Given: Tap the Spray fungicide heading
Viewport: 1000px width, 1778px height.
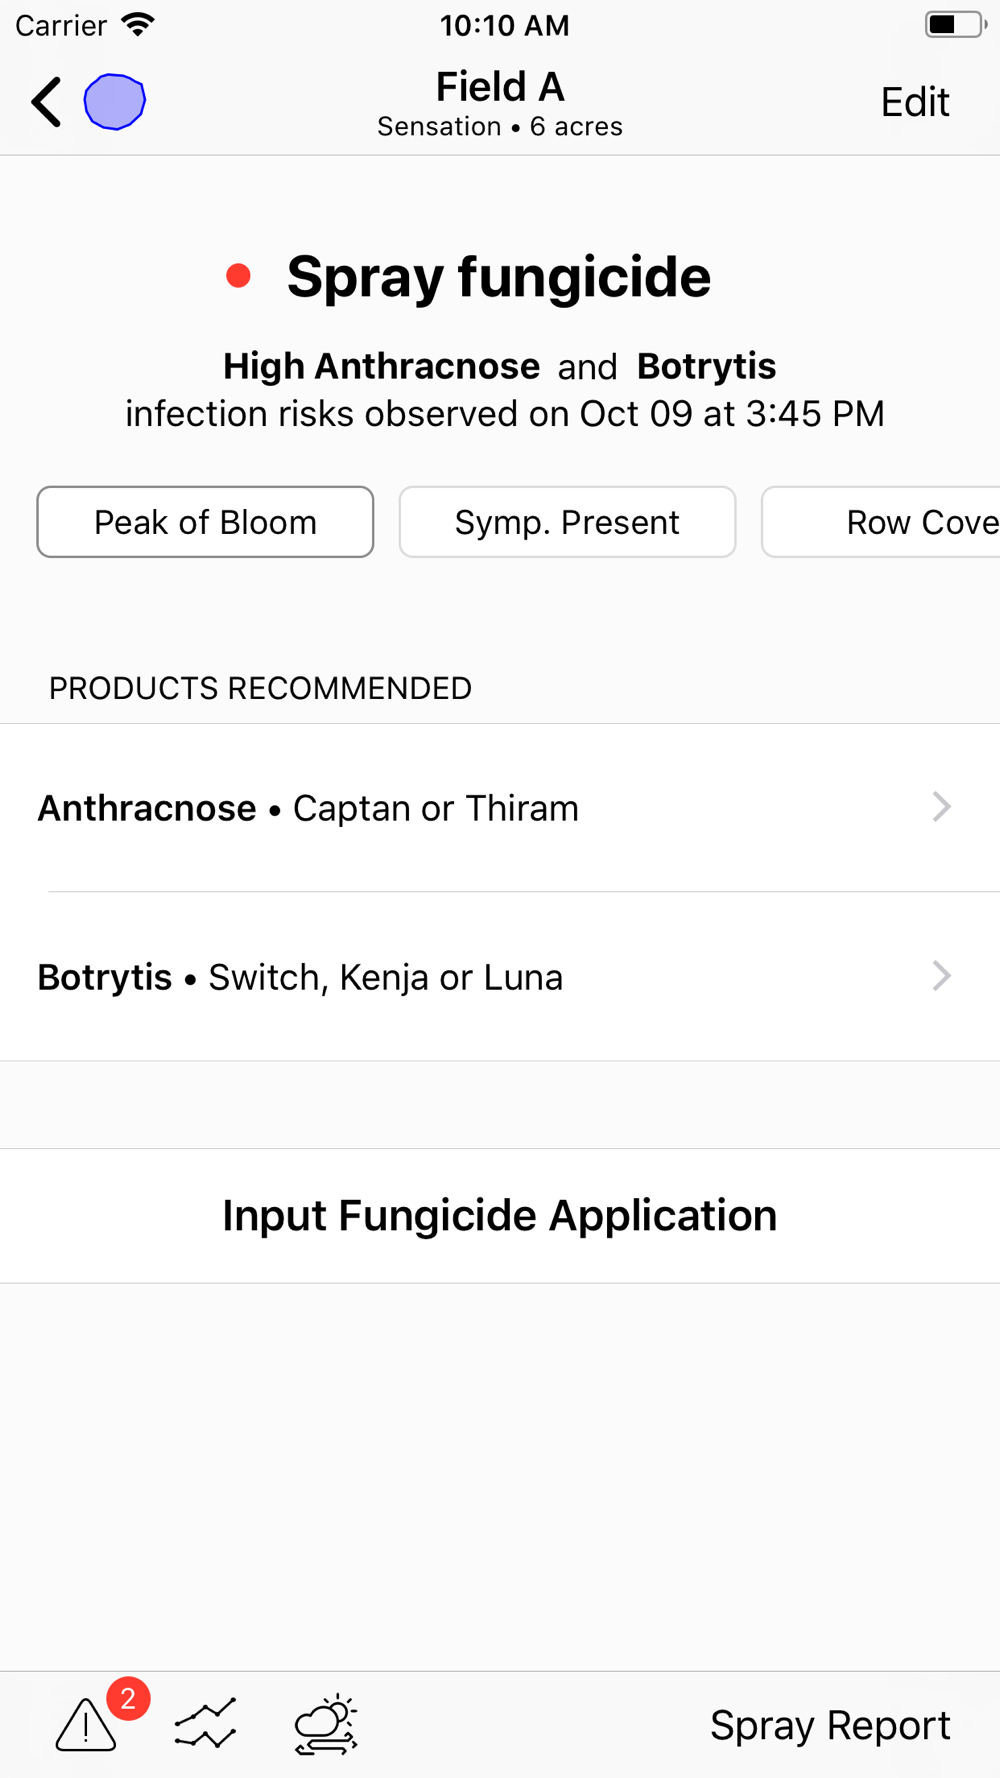Looking at the screenshot, I should (499, 277).
